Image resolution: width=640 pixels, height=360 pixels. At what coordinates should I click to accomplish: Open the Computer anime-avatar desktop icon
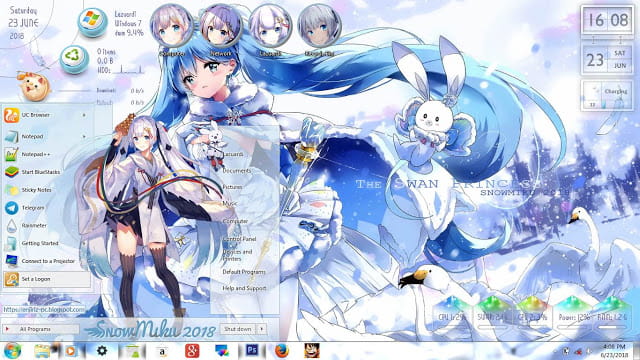tap(172, 29)
